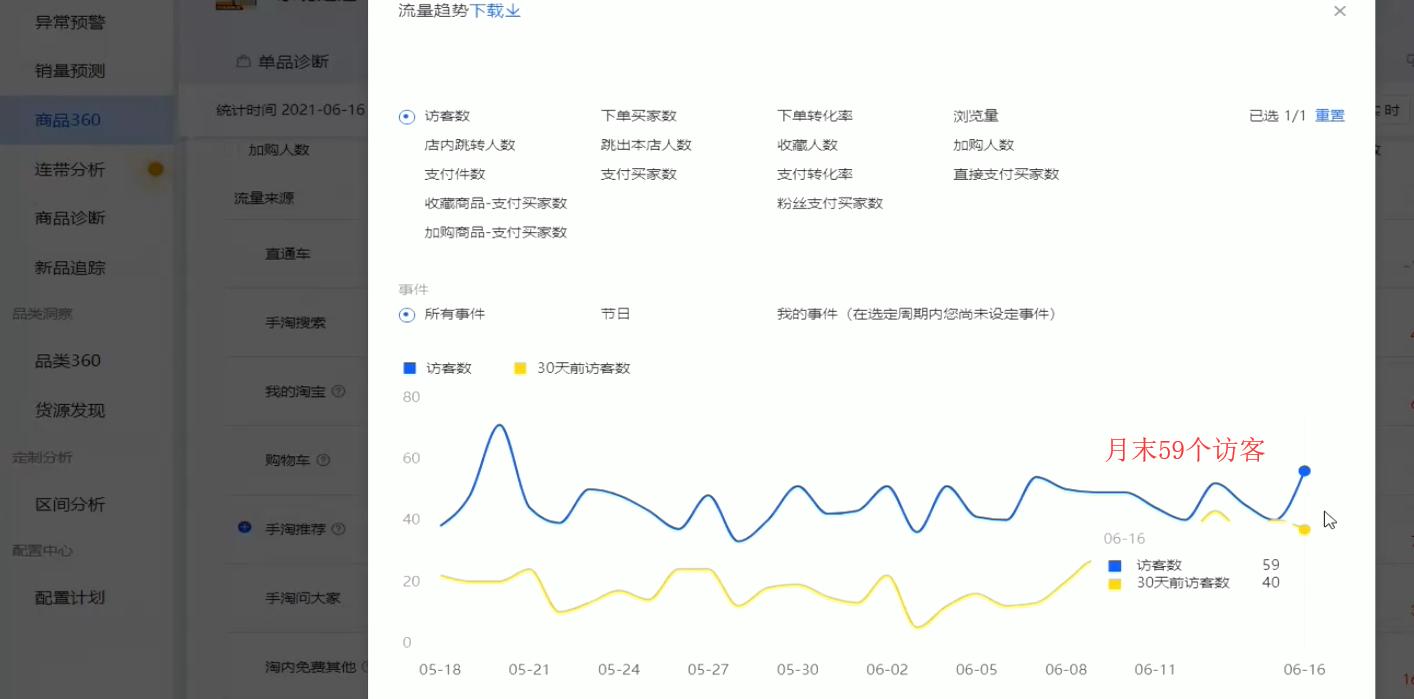
Task: Select the 所有事件 radio button
Action: pos(406,313)
